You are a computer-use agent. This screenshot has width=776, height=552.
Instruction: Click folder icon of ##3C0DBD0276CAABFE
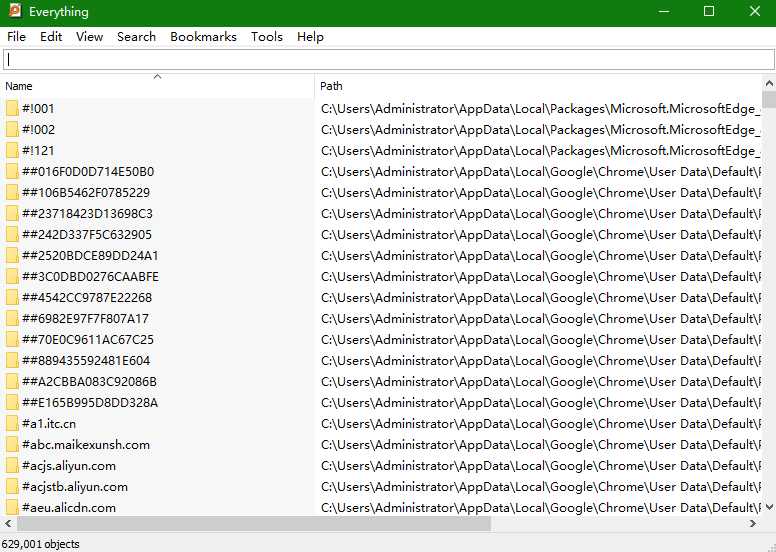(x=12, y=277)
